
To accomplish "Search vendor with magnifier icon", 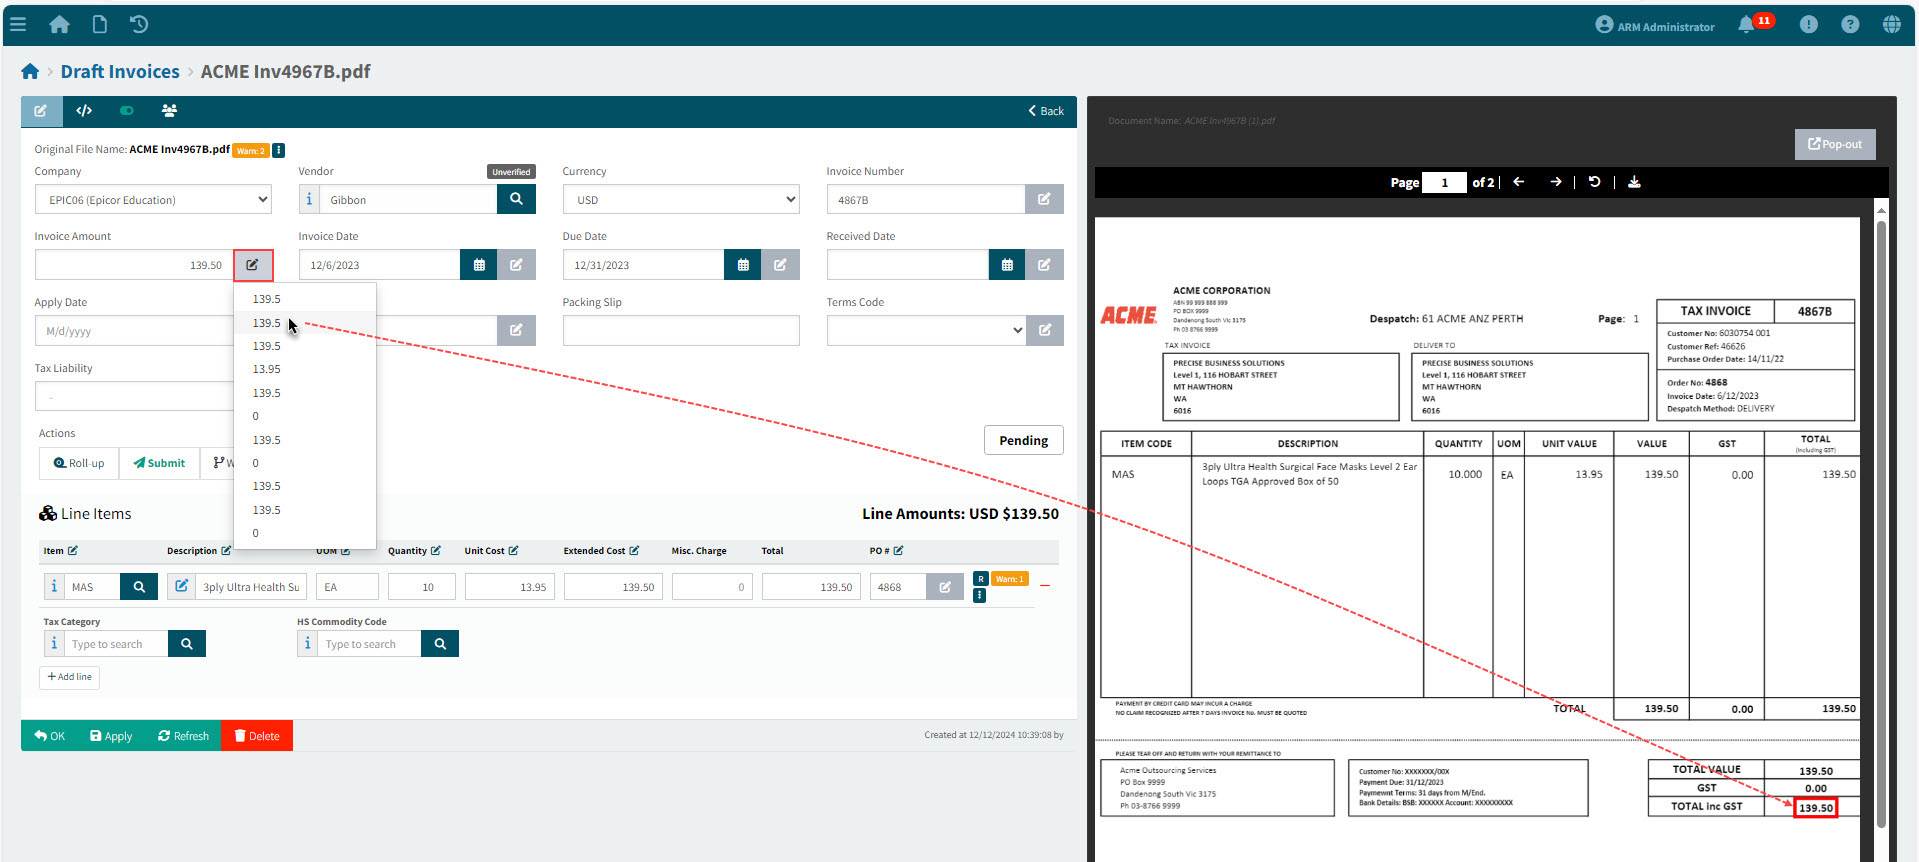I will click(516, 199).
